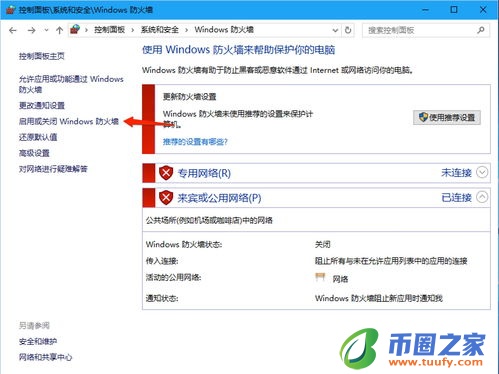Click the separator arrow after 系统和安全 breadcrumb

[187, 30]
